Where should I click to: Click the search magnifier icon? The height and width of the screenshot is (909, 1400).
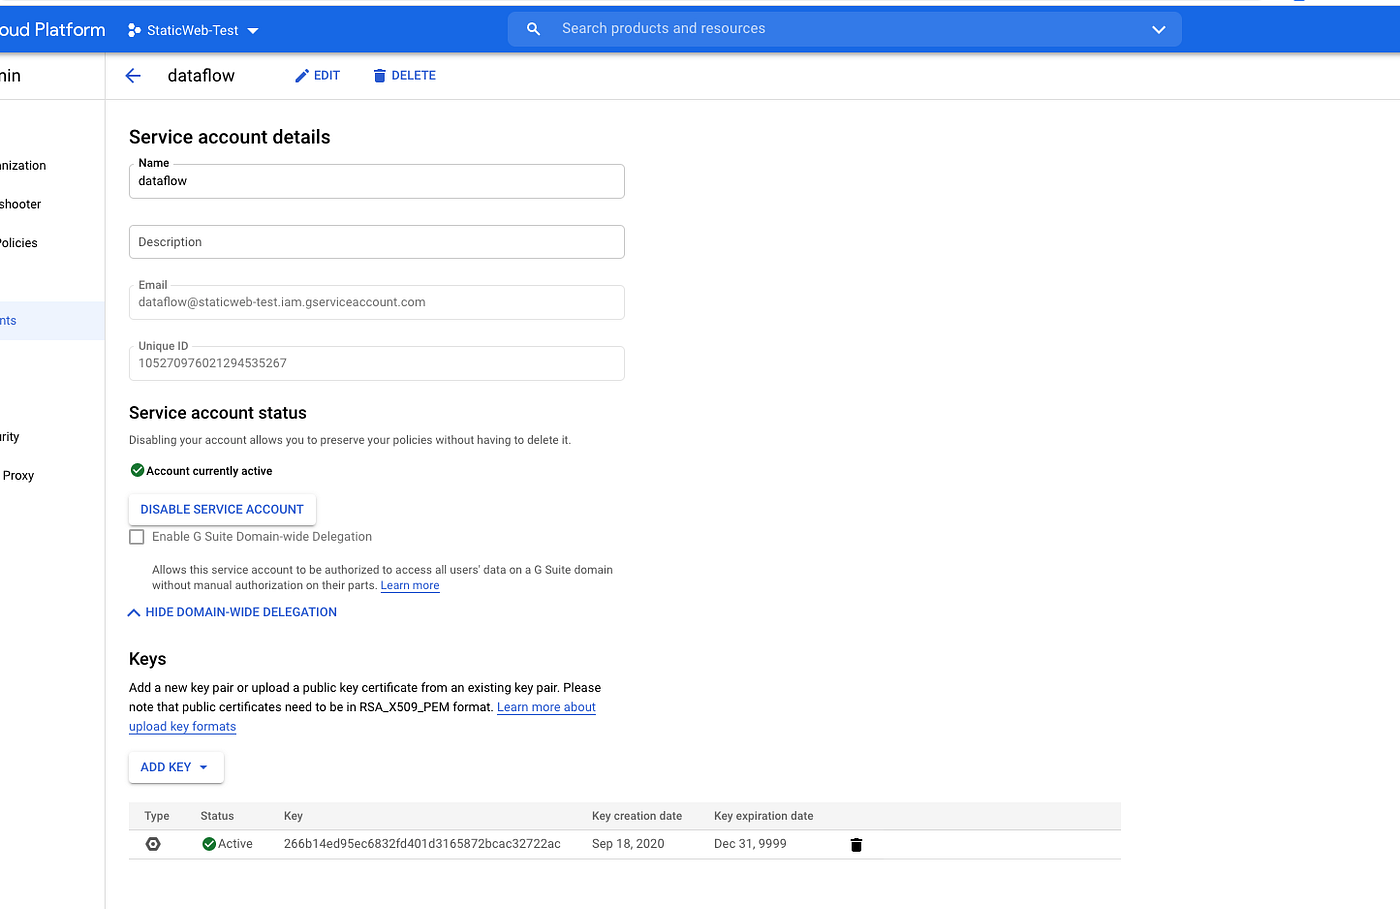pos(533,28)
